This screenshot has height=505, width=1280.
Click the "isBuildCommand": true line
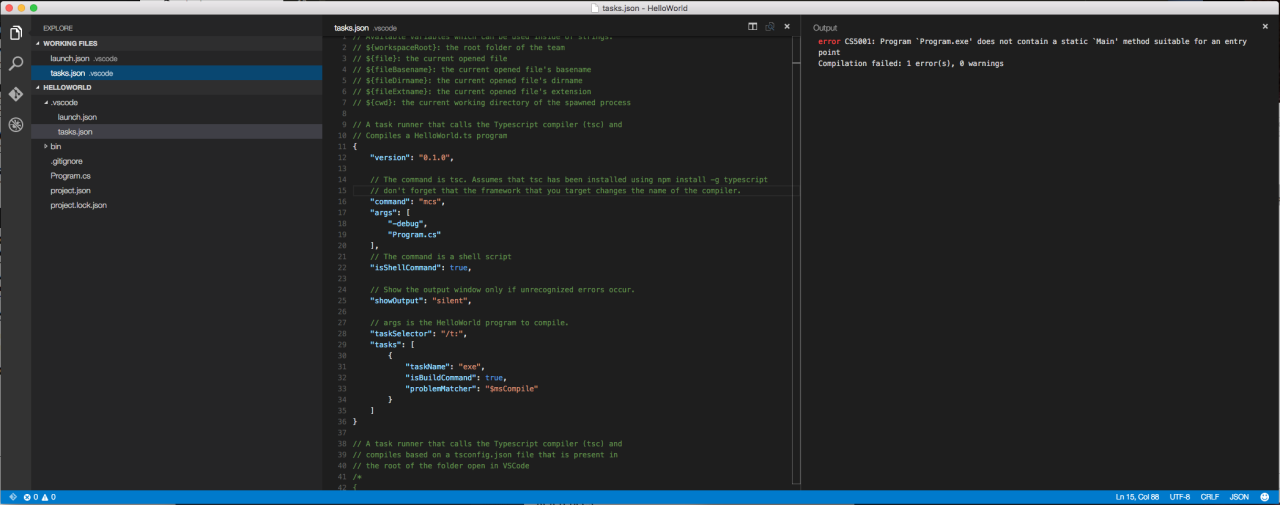coord(455,377)
